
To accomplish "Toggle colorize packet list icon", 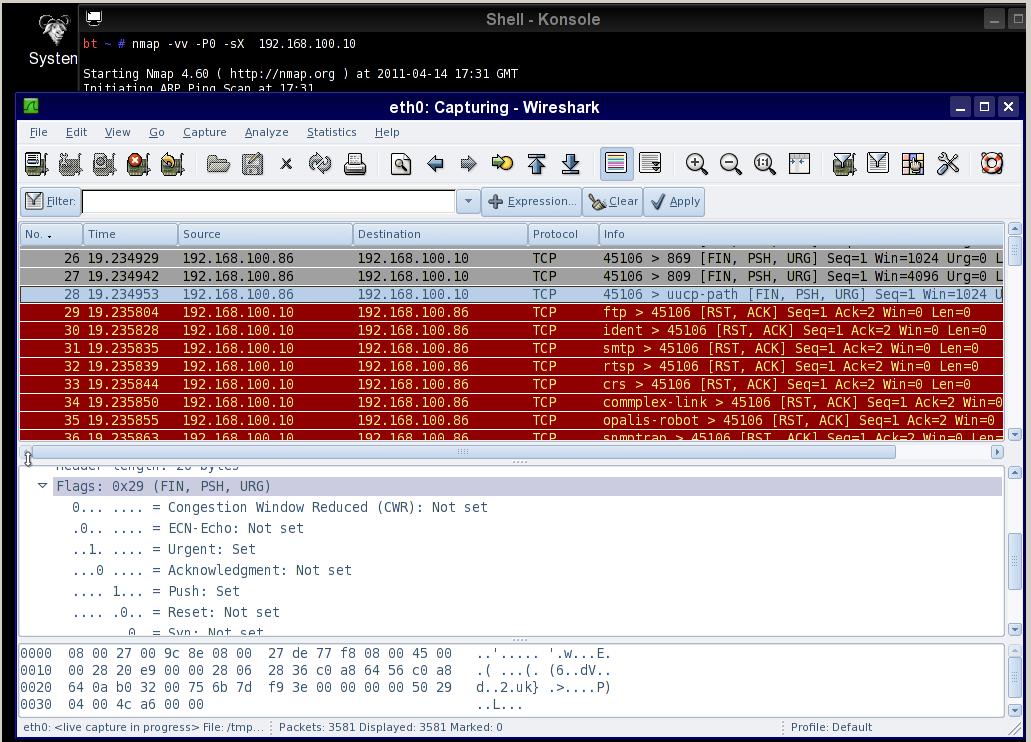I will click(616, 164).
